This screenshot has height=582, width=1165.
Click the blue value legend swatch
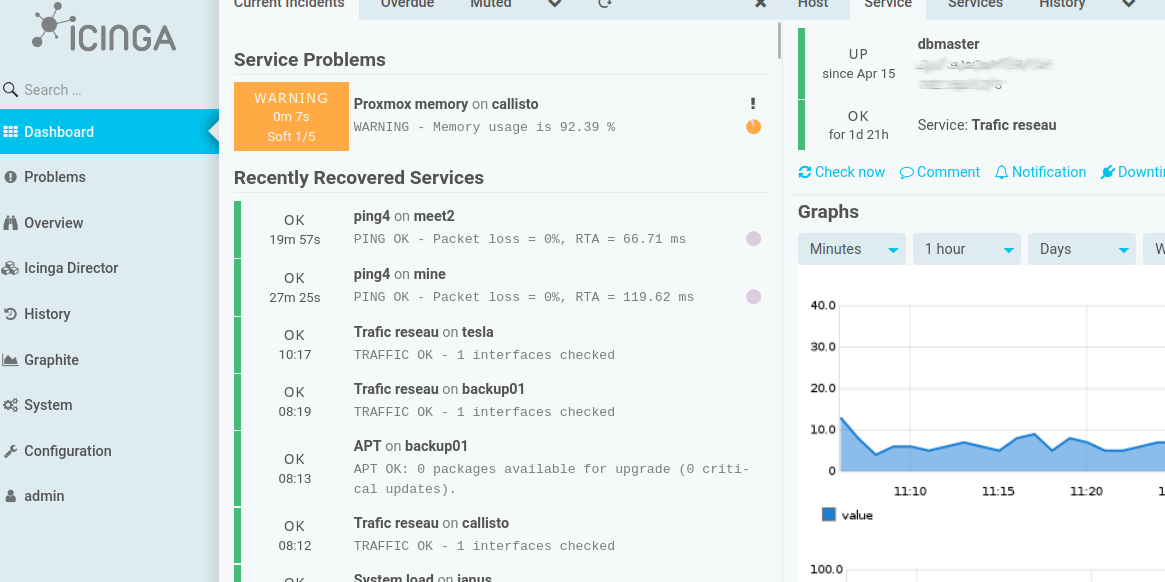coord(828,514)
